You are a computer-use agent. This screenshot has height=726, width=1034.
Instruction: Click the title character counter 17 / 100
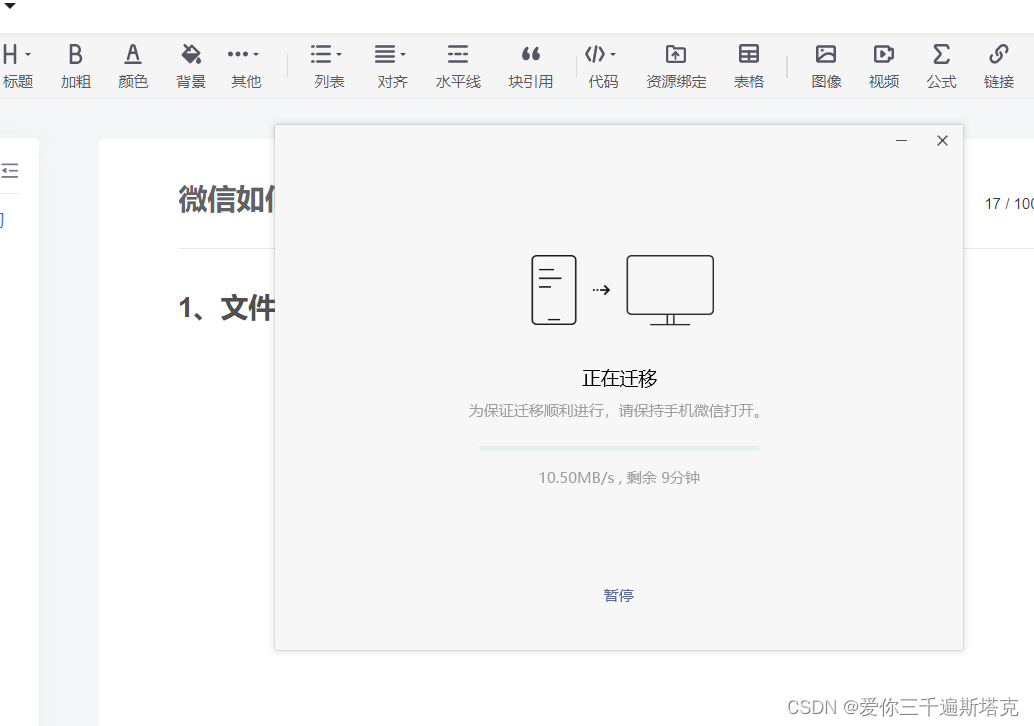(x=1009, y=204)
